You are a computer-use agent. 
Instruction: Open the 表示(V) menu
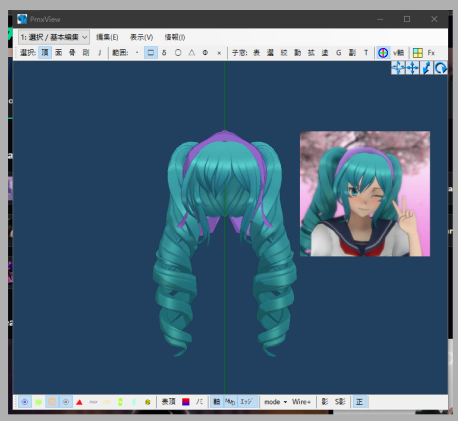[x=141, y=37]
